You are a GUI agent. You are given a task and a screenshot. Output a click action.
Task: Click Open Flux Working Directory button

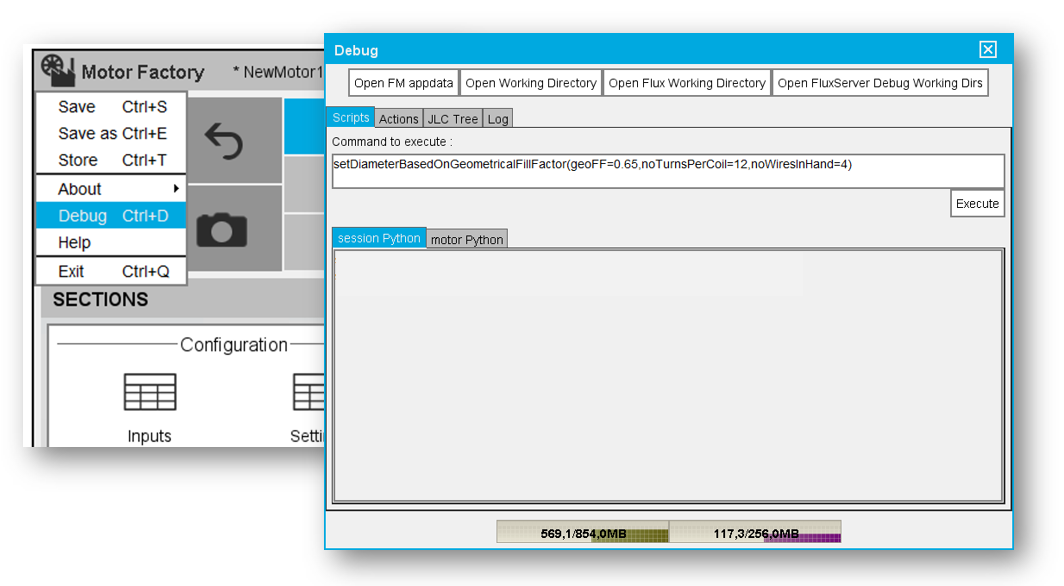(687, 83)
